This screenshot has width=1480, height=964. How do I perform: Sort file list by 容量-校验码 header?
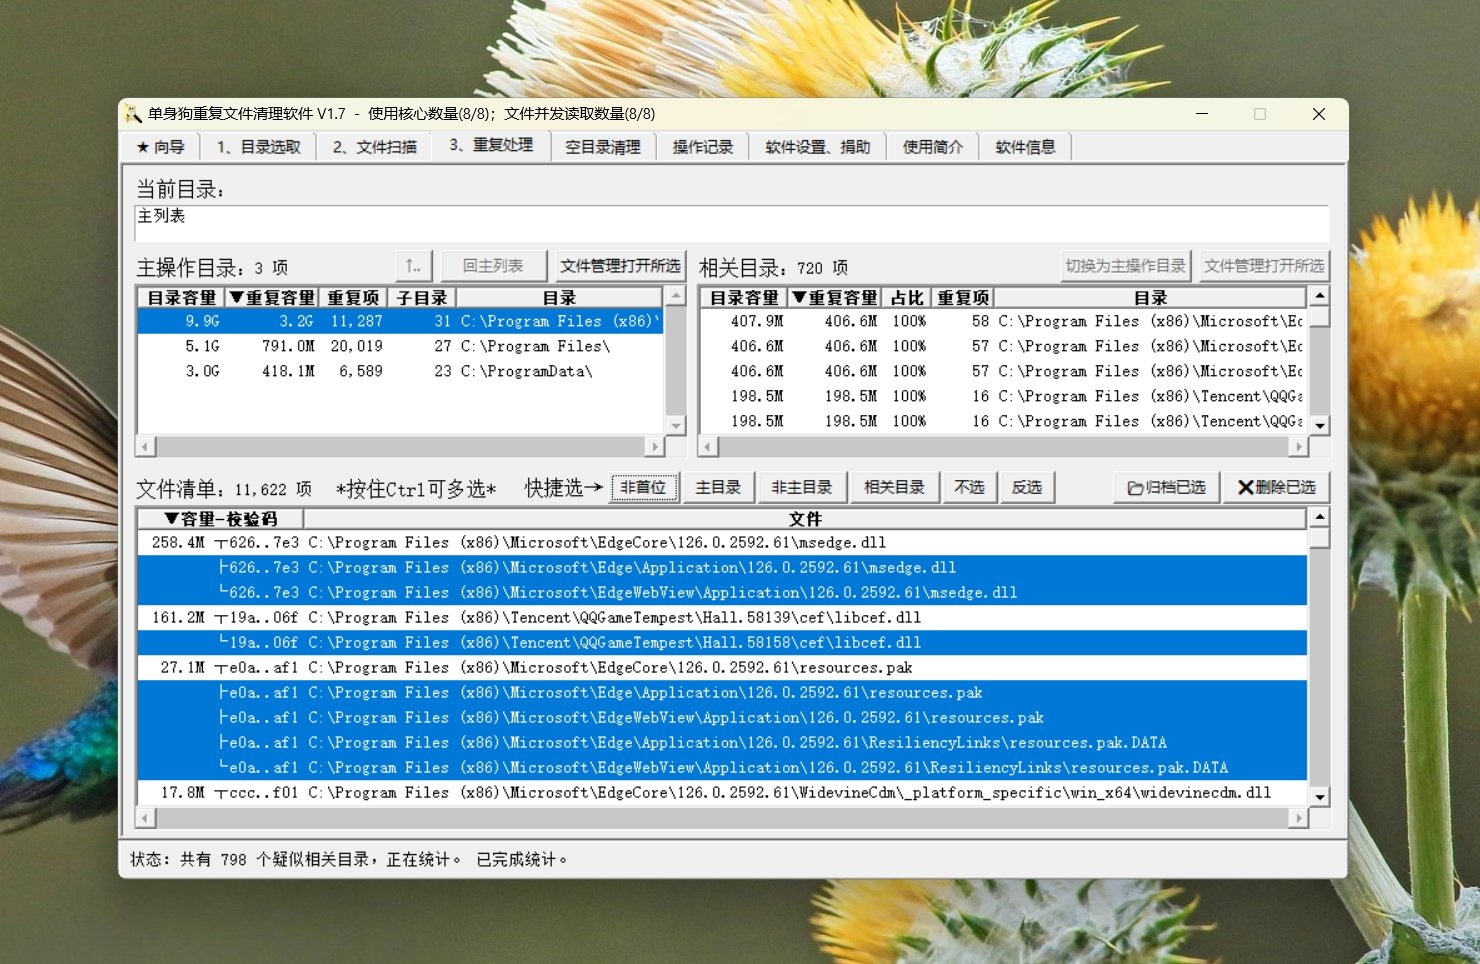click(x=220, y=519)
